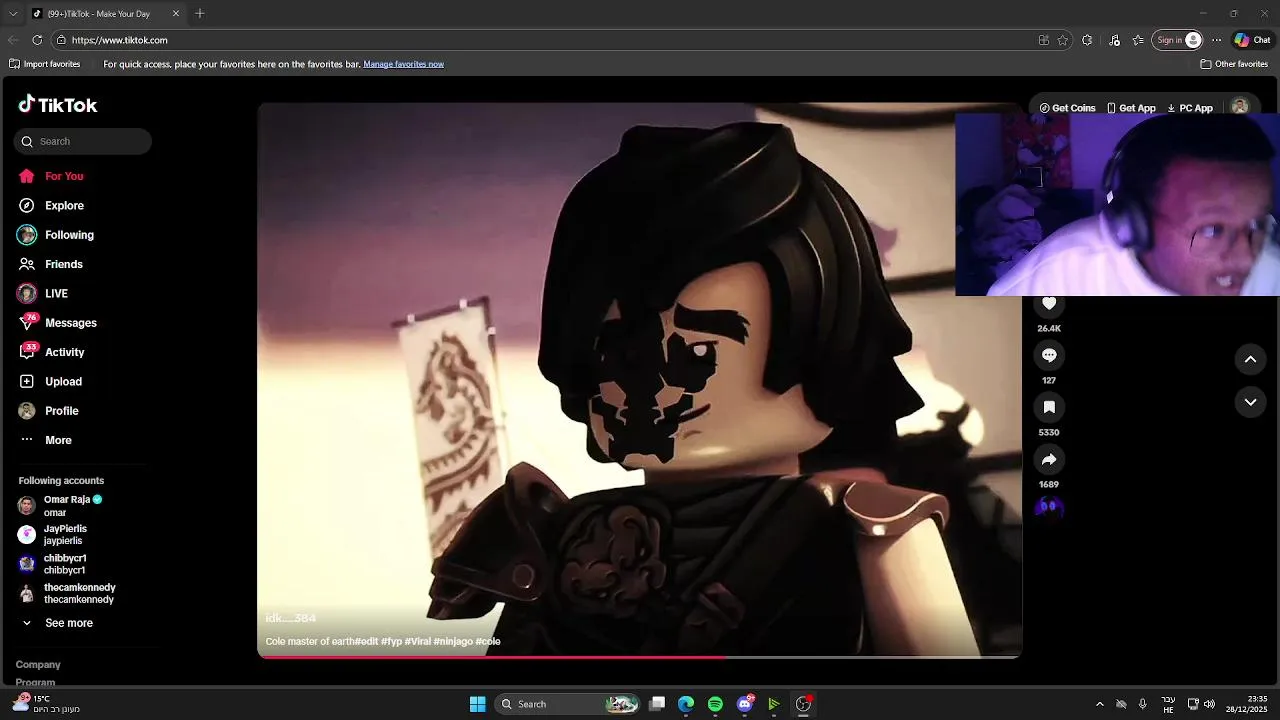Image resolution: width=1280 pixels, height=720 pixels.
Task: Click Get App in the top bar
Action: point(1131,108)
